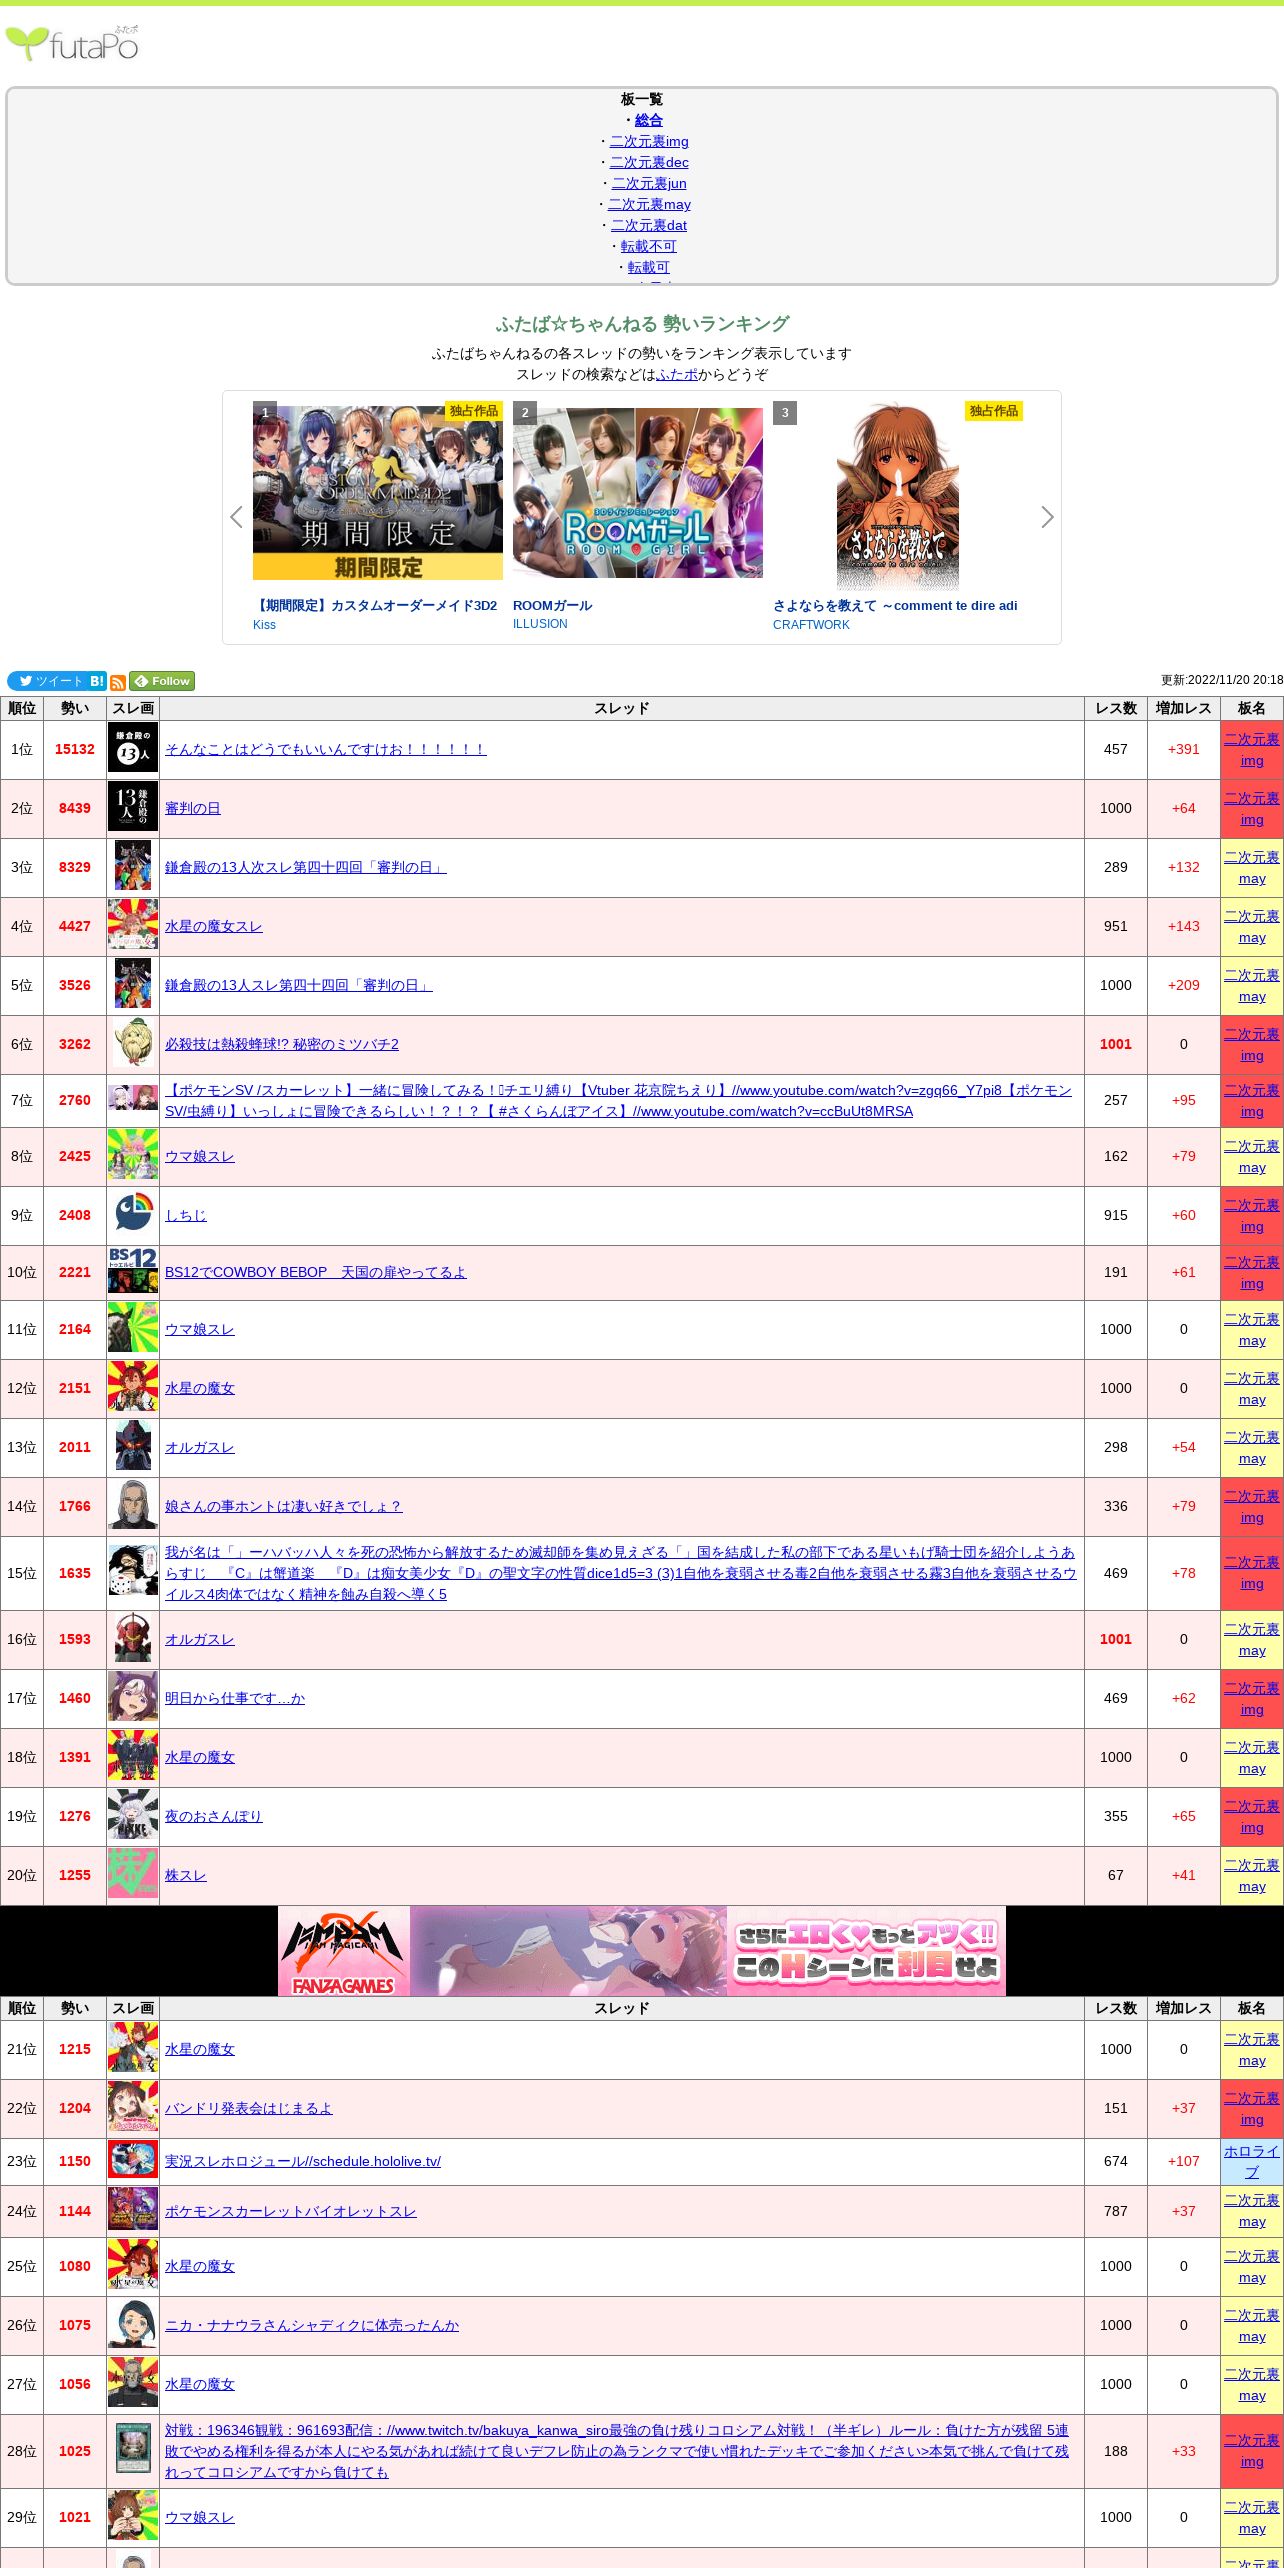Select 転載不可 in the board list
The width and height of the screenshot is (1284, 2568).
click(x=649, y=246)
